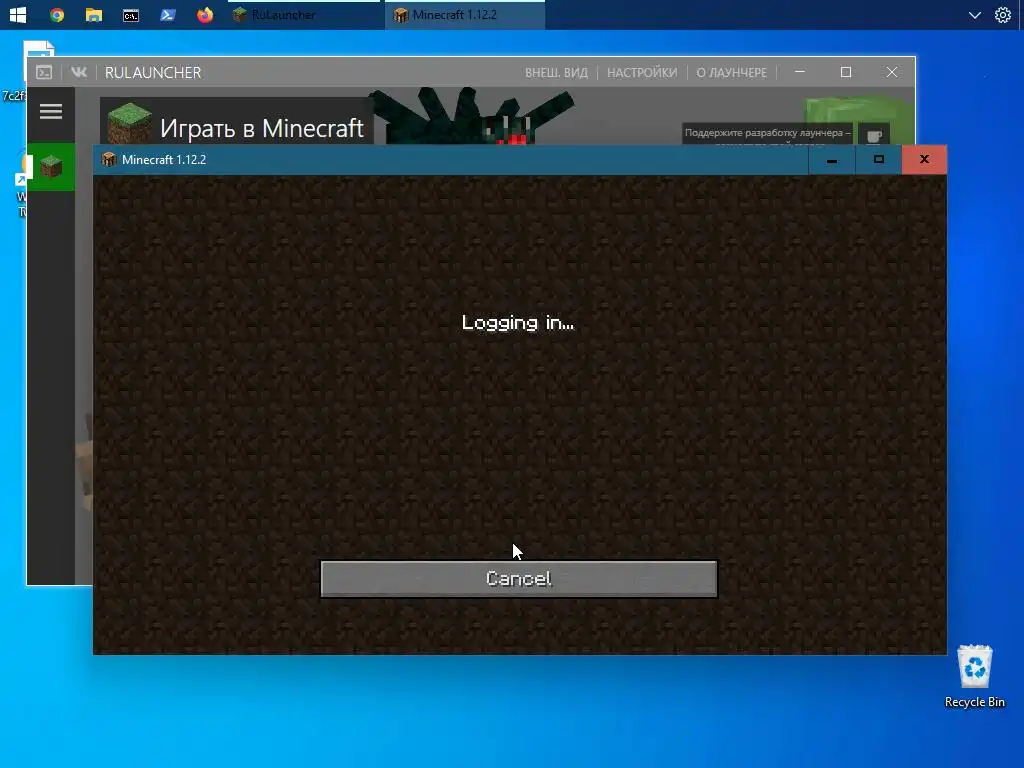1024x768 pixels.
Task: Select the green grass block sidebar item
Action: point(51,167)
